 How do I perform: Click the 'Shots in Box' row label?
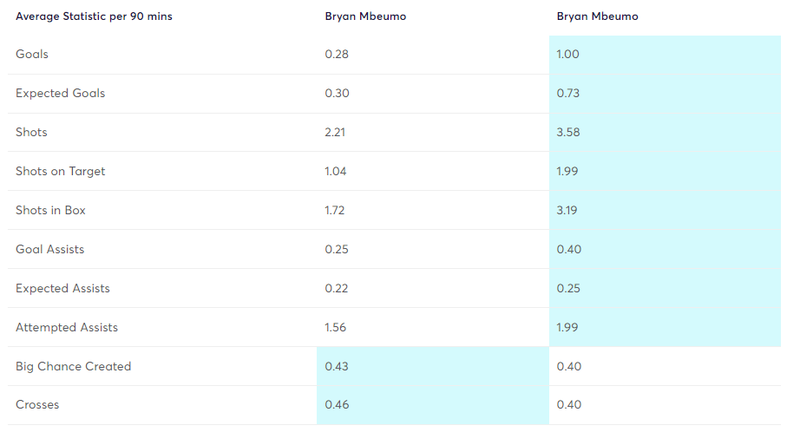tap(51, 210)
